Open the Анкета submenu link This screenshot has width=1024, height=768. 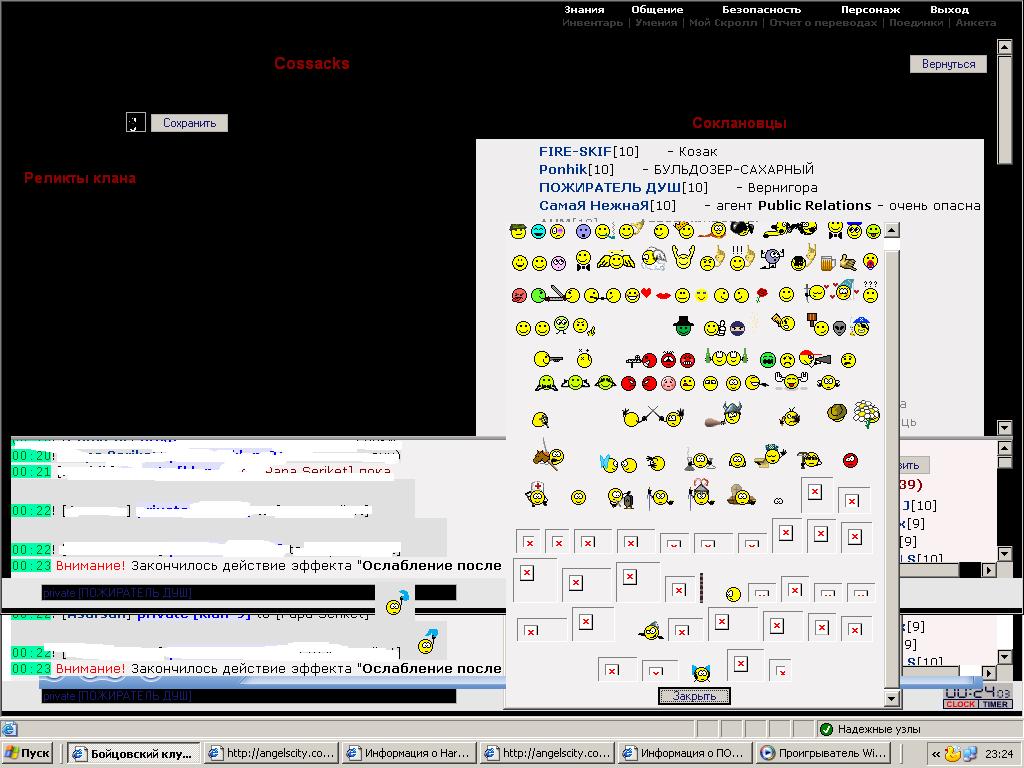(x=976, y=22)
